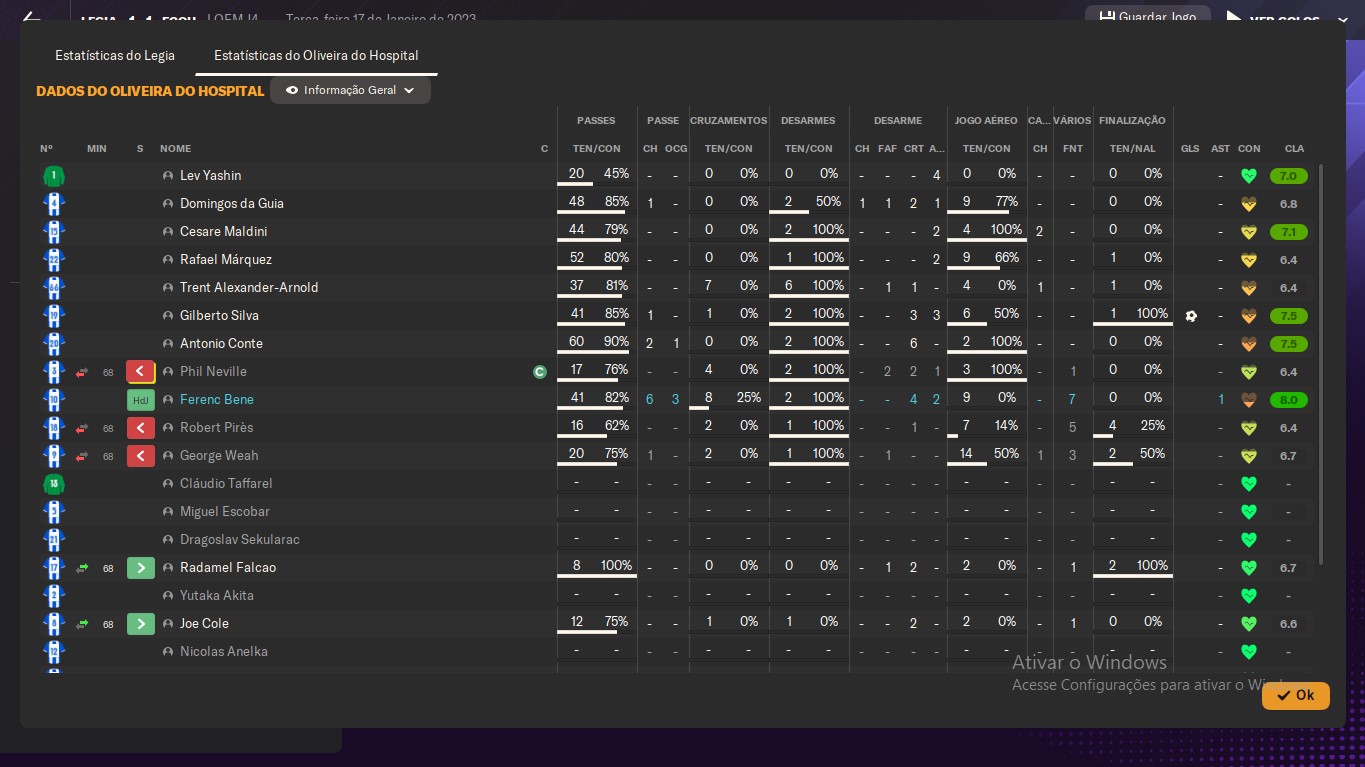Click person icon beside Lev Yashin's name
Viewport: 1365px width, 767px height.
point(168,176)
